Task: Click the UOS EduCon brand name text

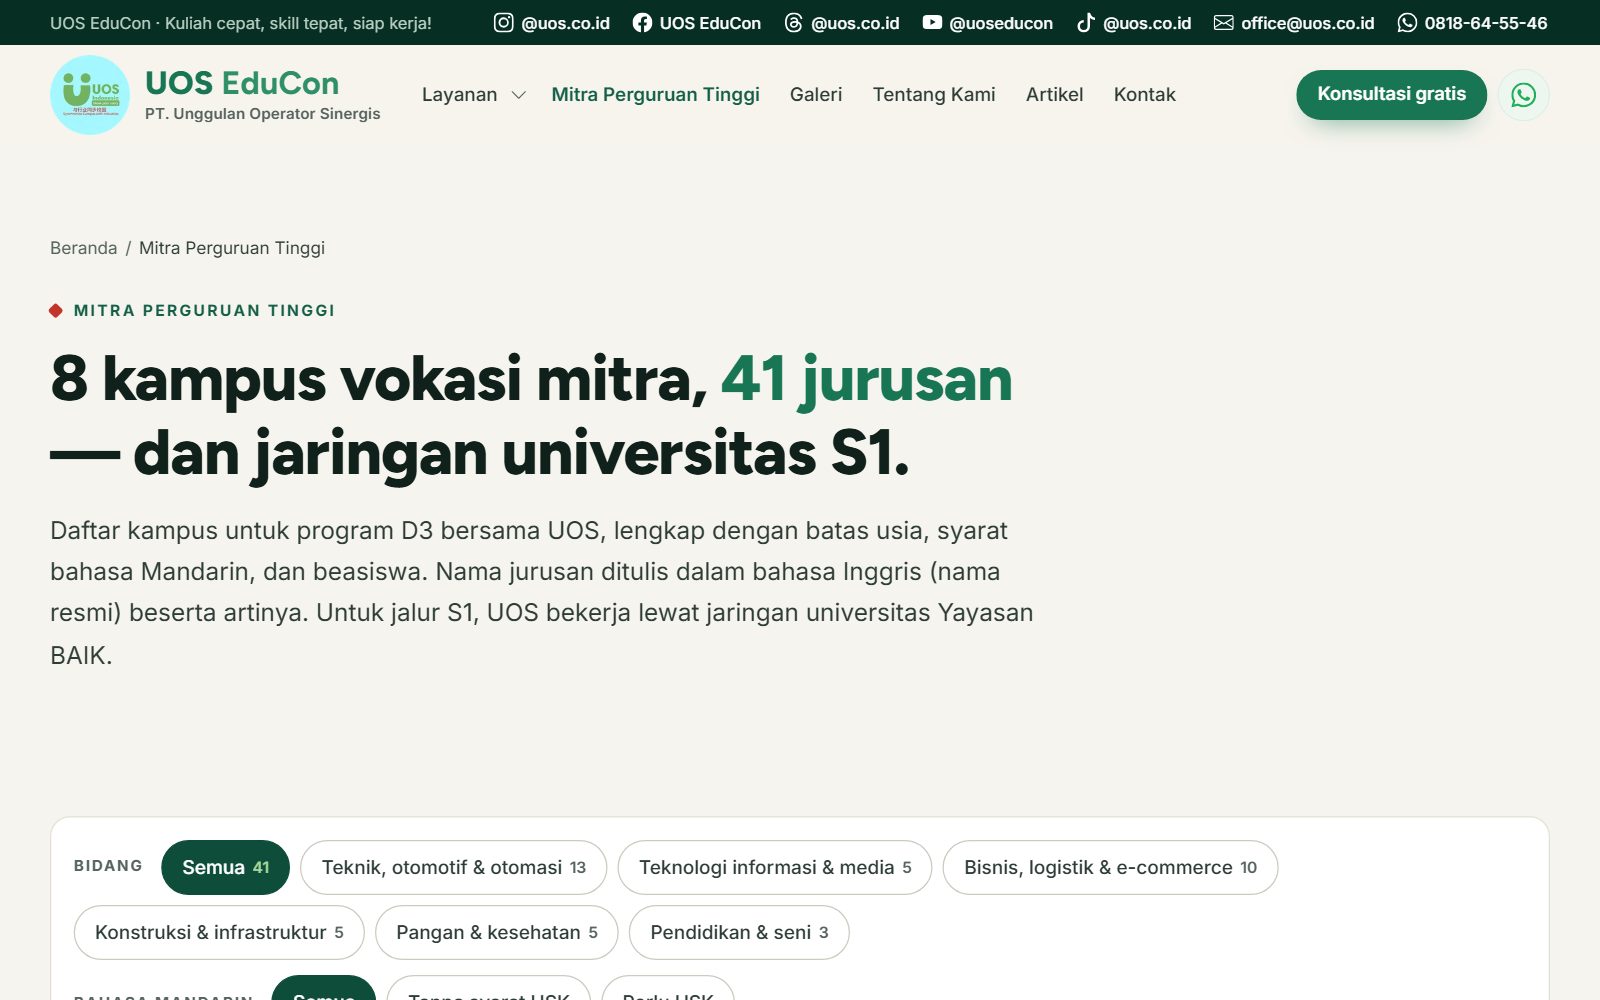Action: coord(242,83)
